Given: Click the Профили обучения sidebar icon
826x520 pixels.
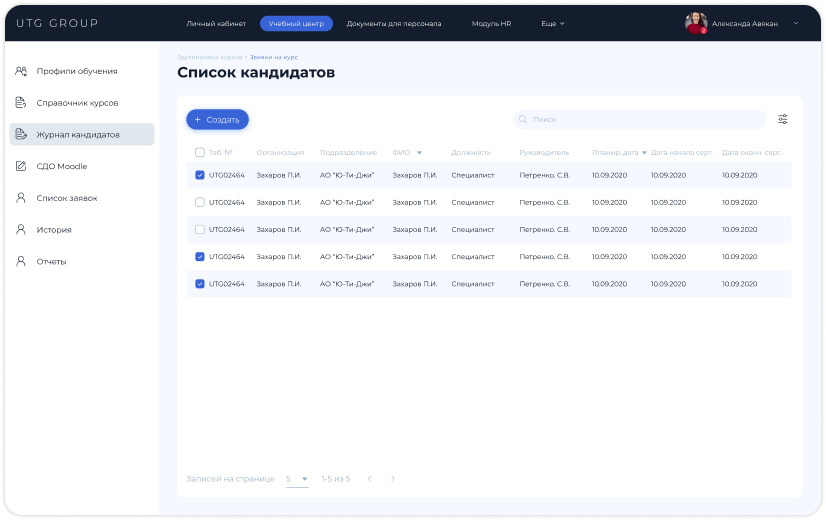Looking at the screenshot, I should pos(21,71).
